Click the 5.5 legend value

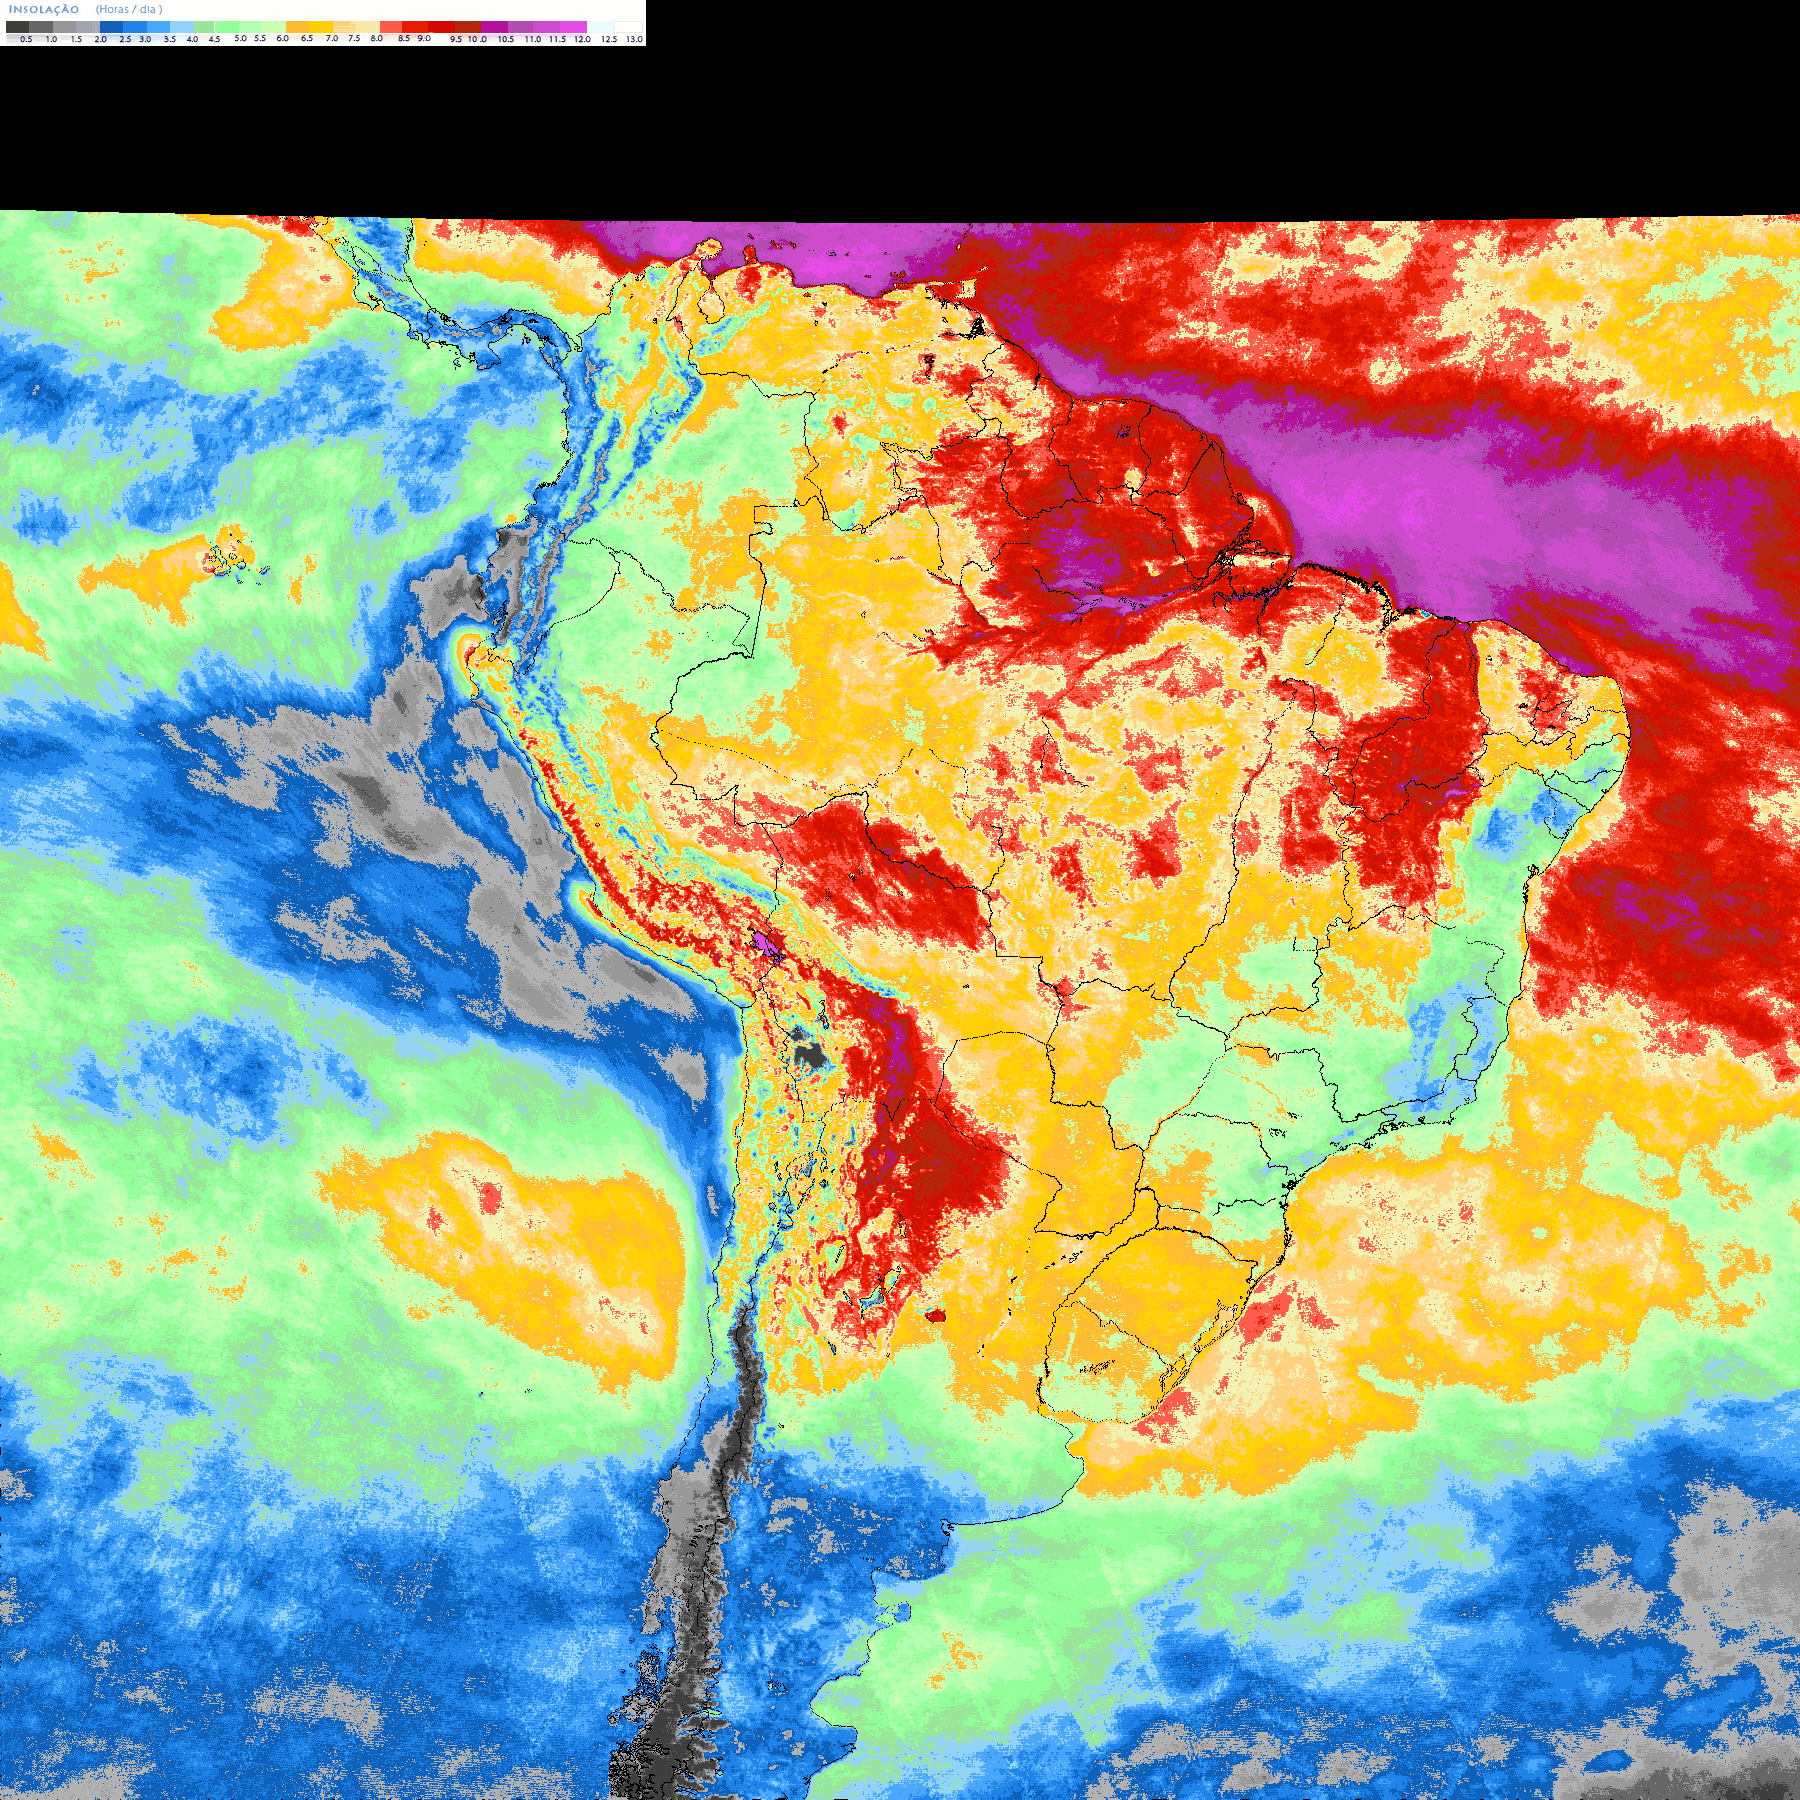[x=260, y=38]
